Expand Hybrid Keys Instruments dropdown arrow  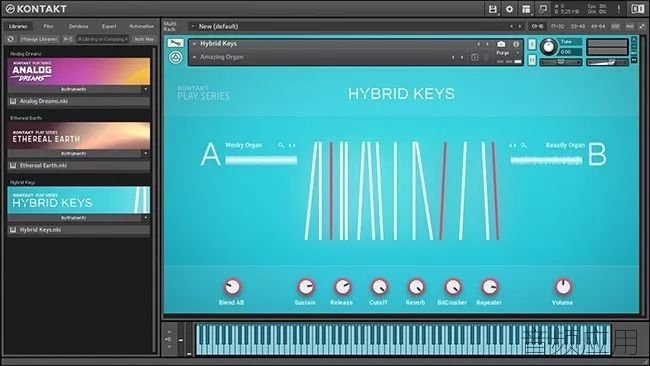coord(146,218)
